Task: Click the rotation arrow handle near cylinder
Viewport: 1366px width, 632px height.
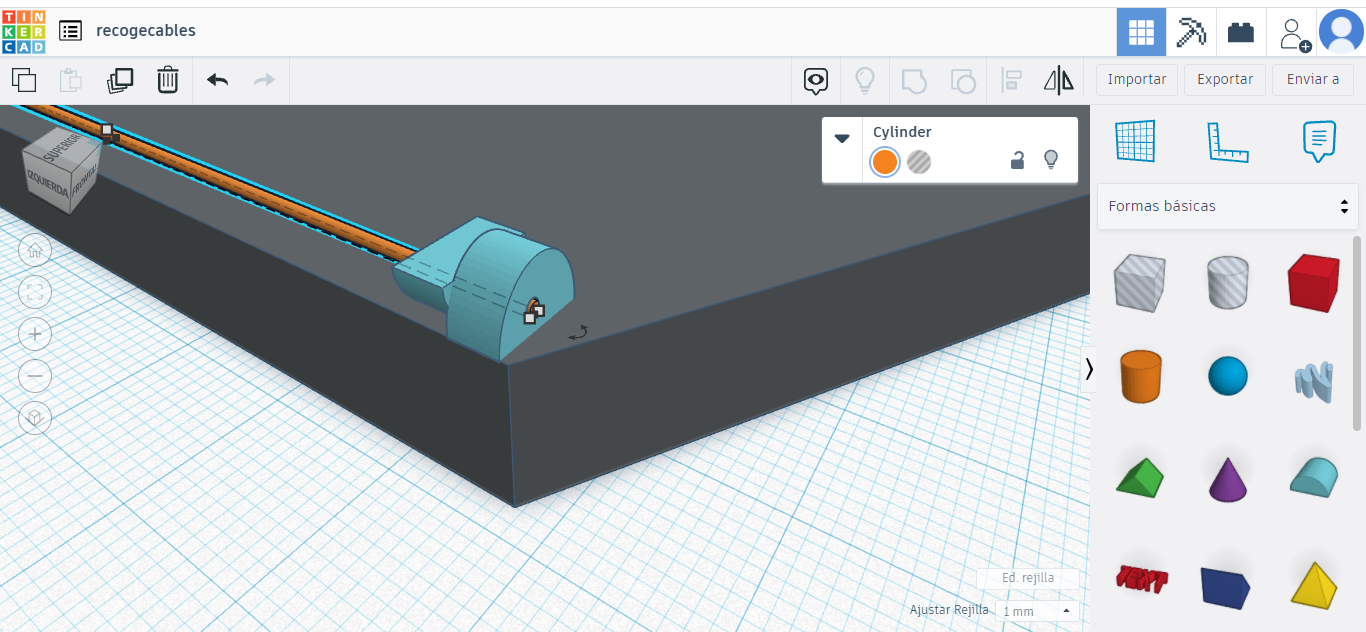Action: tap(578, 333)
